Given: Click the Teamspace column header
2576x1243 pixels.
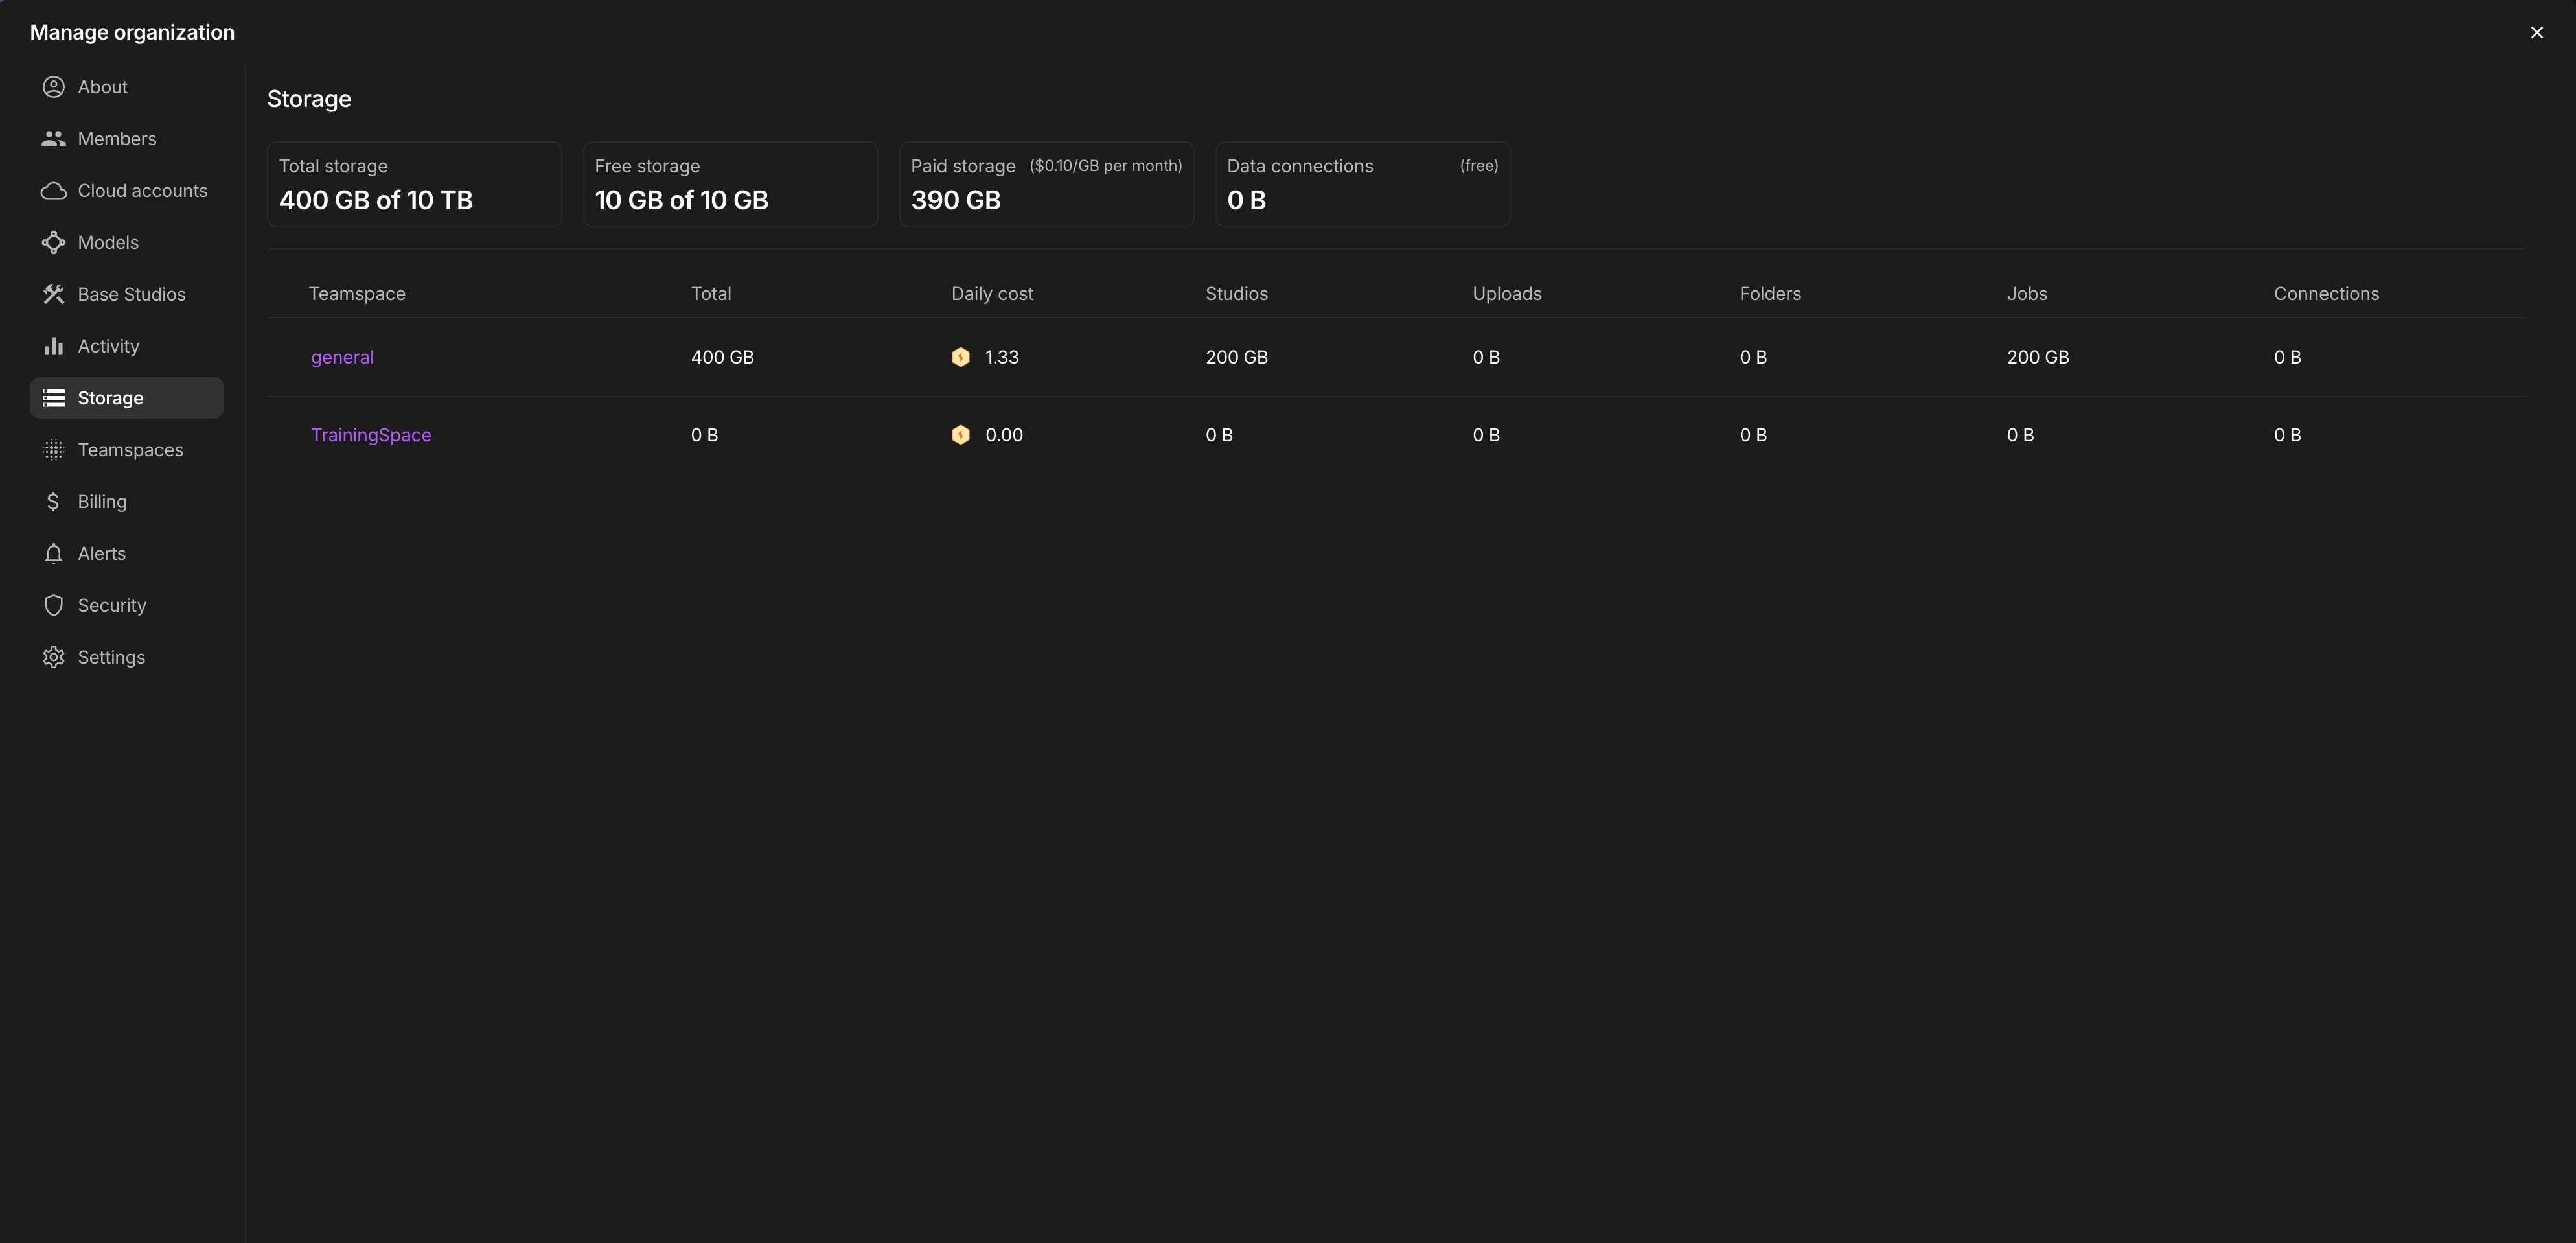Looking at the screenshot, I should [357, 294].
